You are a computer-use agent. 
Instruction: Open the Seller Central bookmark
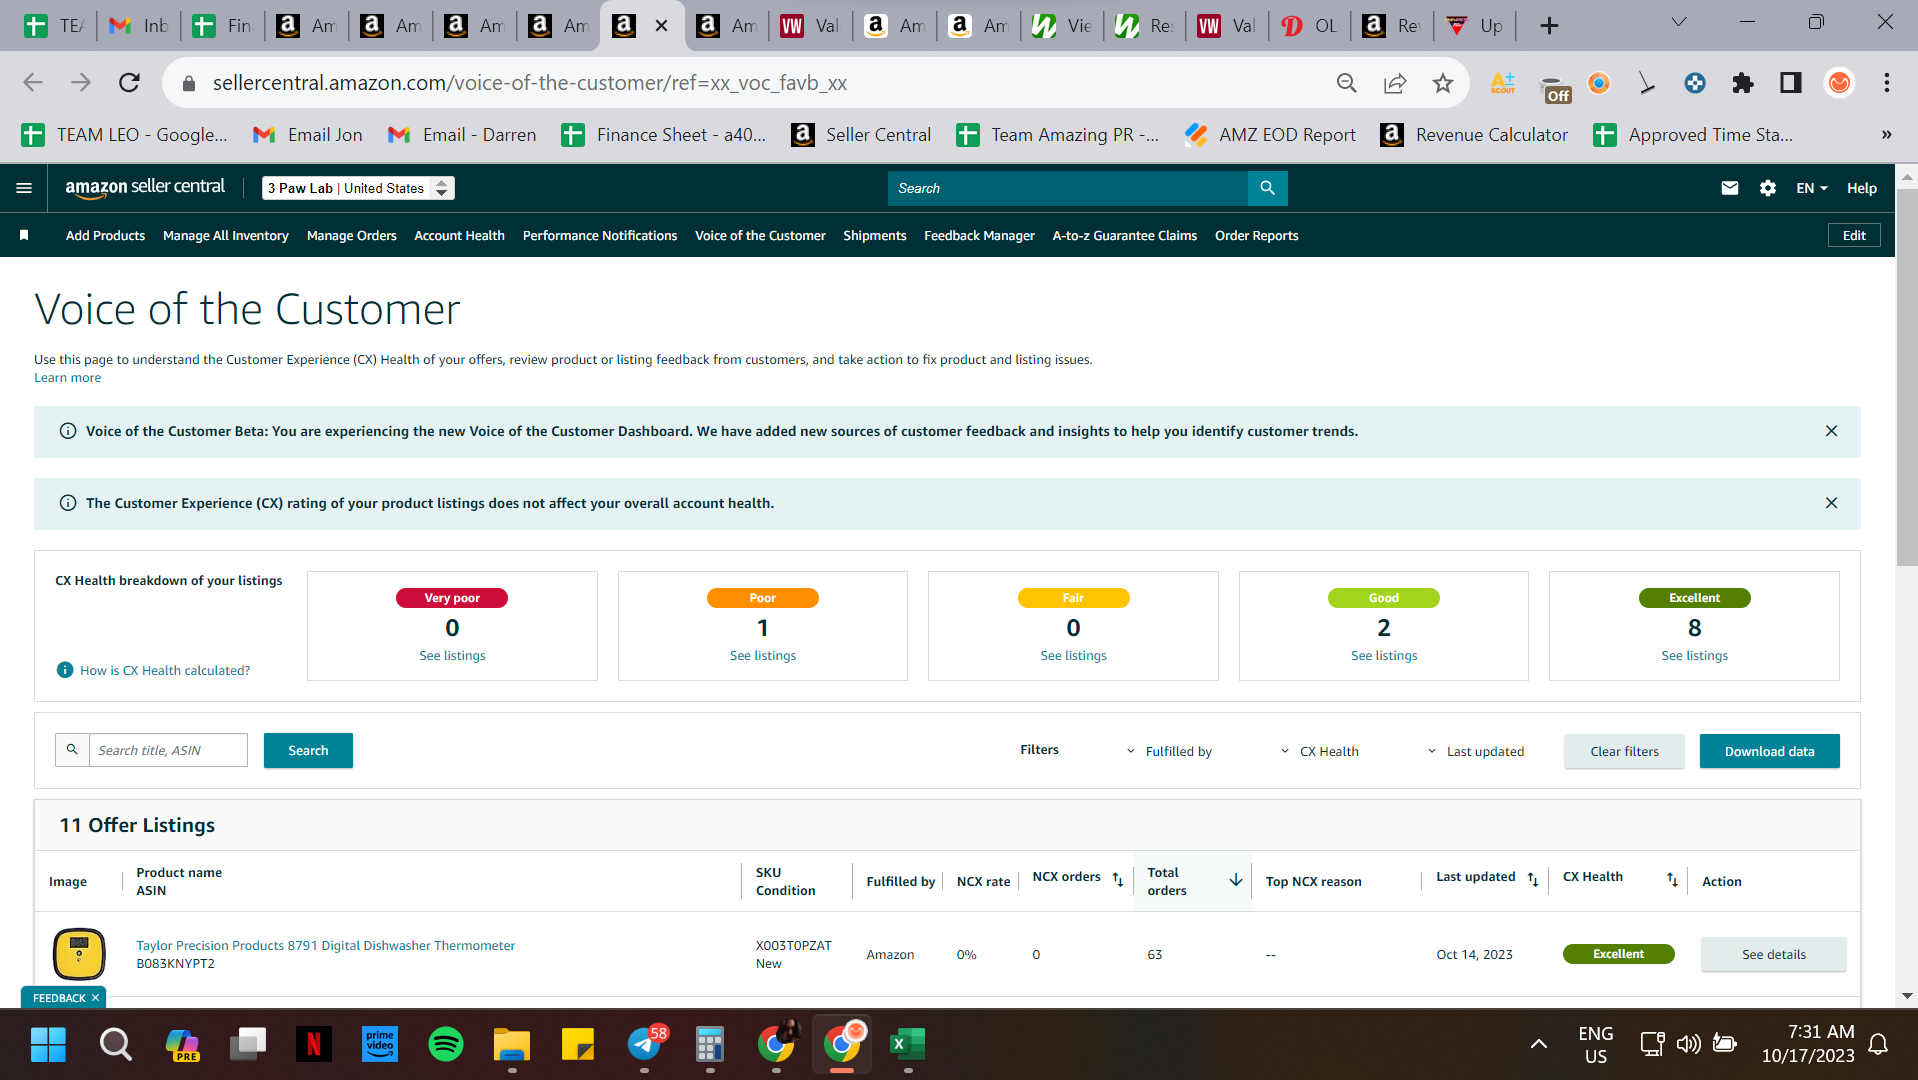860,135
